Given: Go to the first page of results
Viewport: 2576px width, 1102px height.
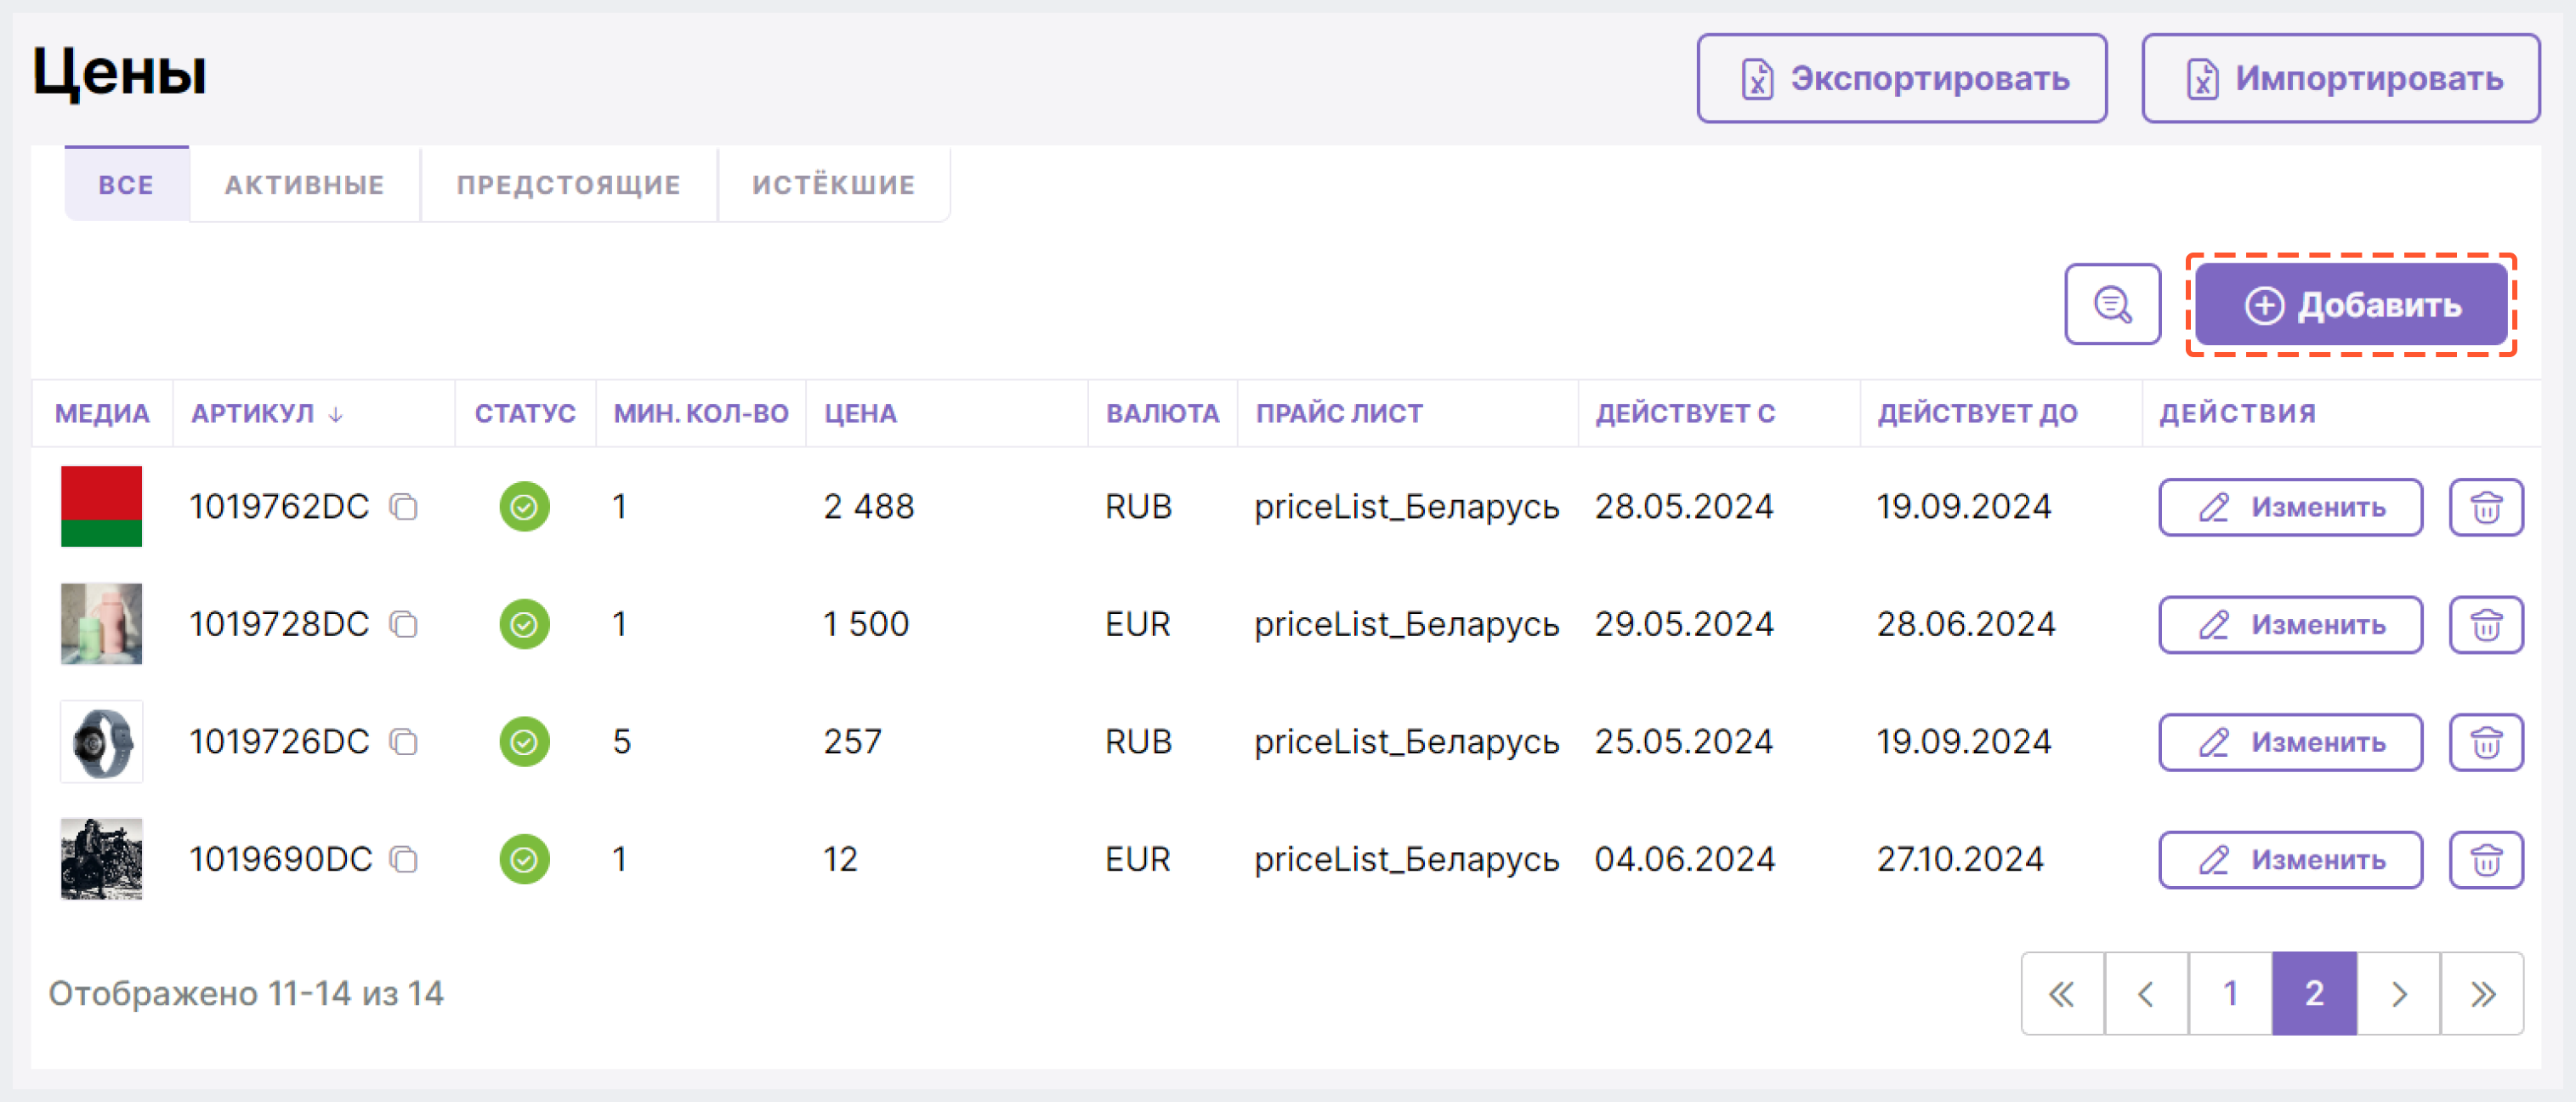Looking at the screenshot, I should (2063, 993).
